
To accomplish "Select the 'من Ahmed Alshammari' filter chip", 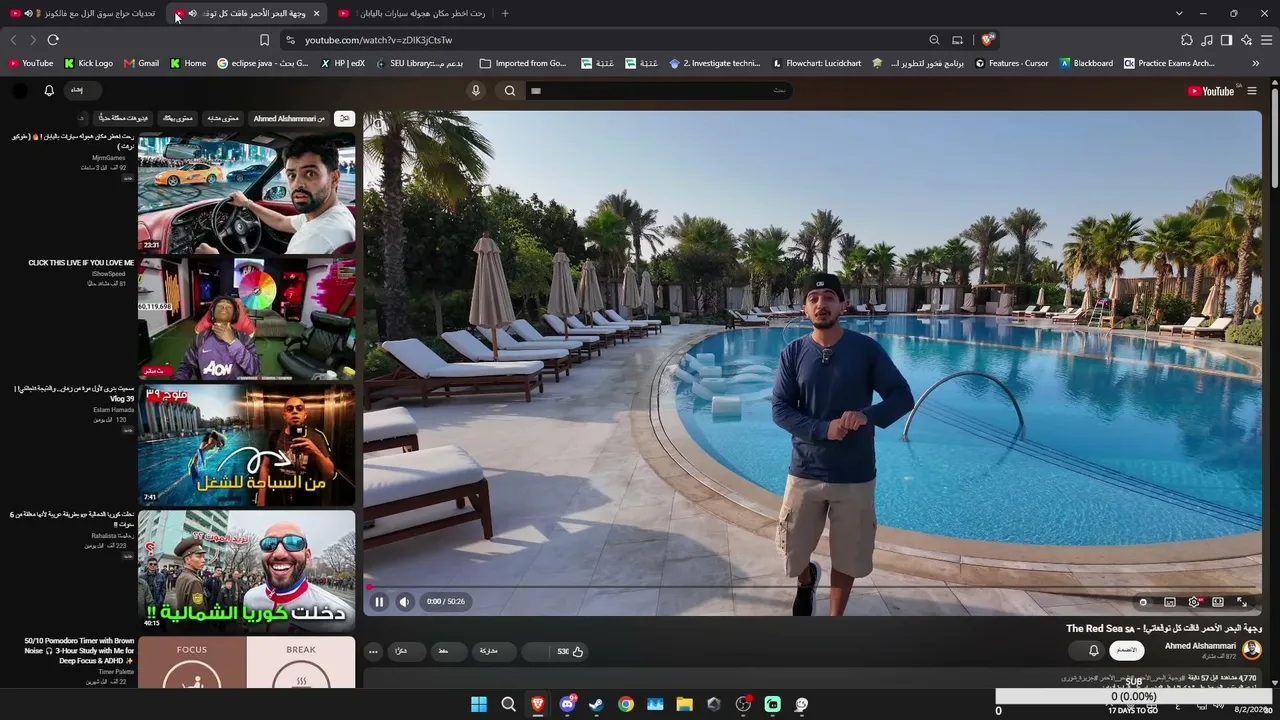I will [x=289, y=118].
